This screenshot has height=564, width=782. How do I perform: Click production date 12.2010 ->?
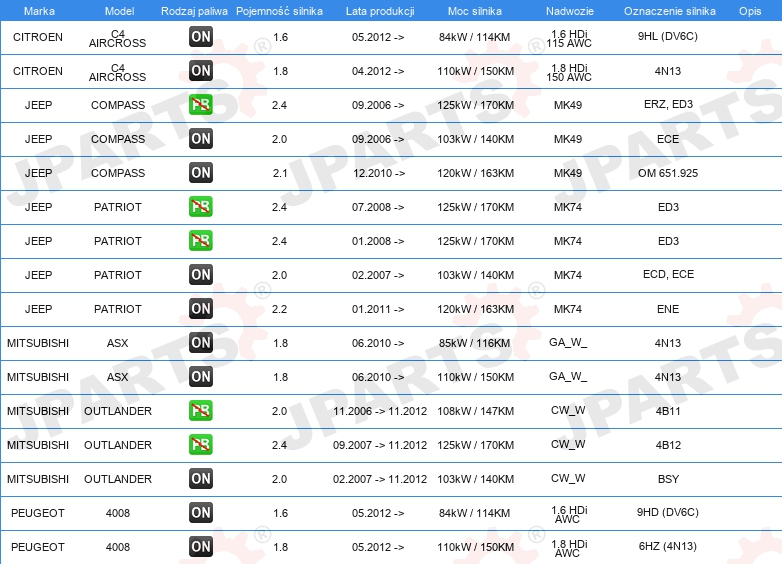[x=379, y=173]
